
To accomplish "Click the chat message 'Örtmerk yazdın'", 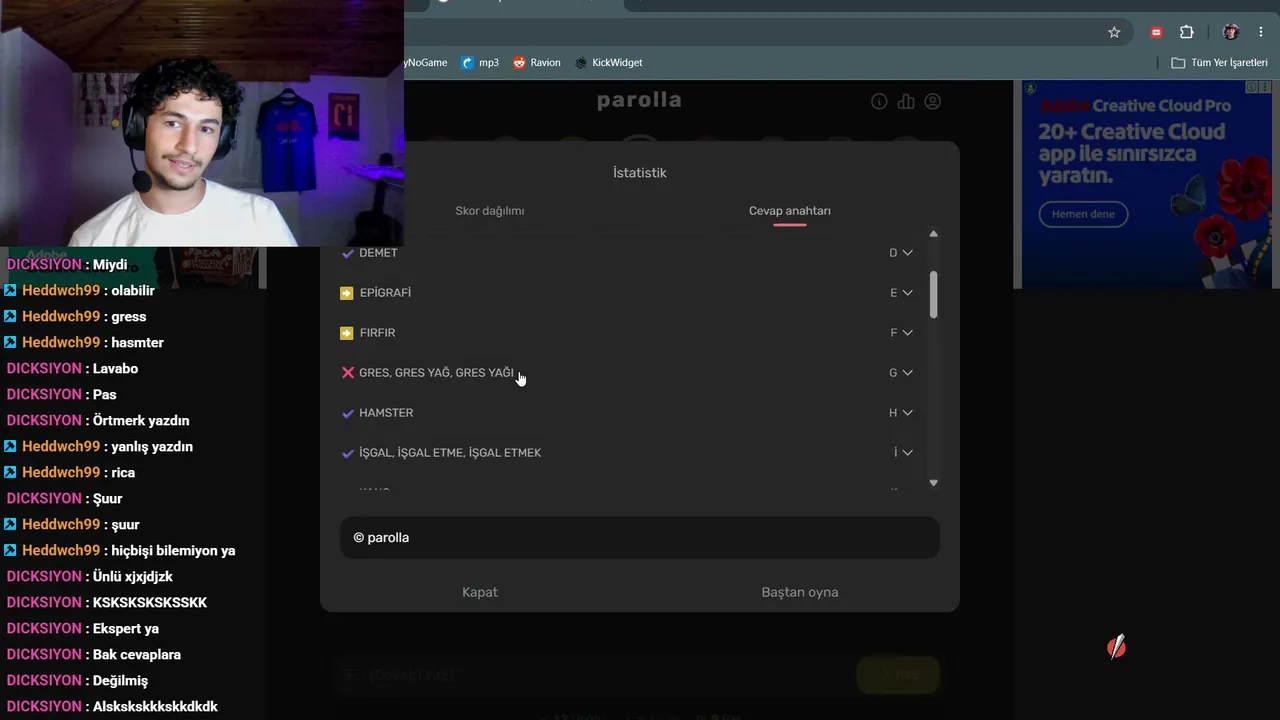I will coord(141,421).
